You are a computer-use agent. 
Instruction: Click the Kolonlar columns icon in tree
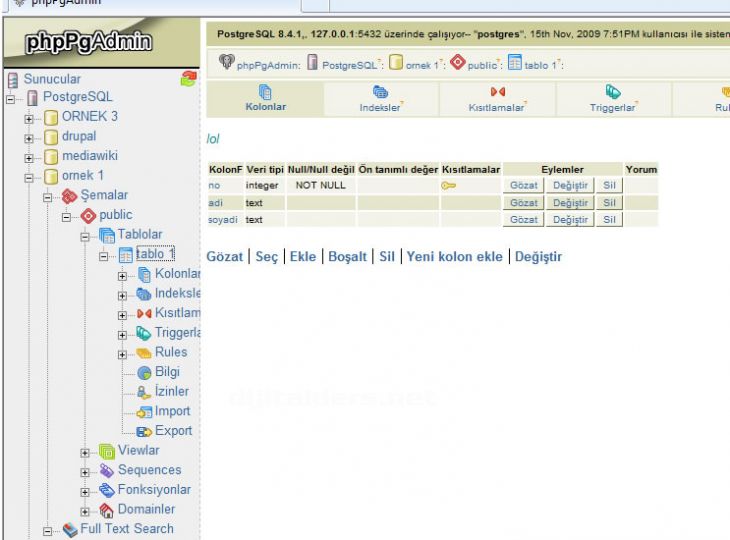(x=144, y=275)
